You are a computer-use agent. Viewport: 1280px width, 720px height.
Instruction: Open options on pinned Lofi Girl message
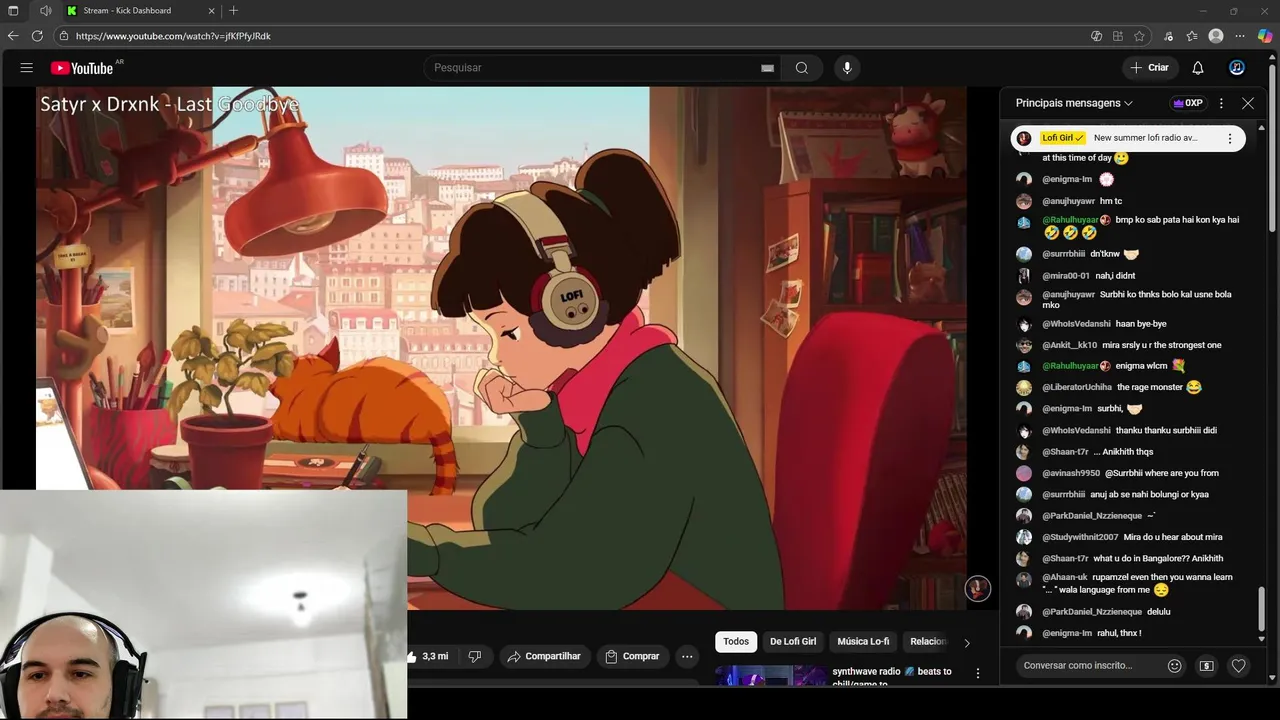[x=1230, y=139]
